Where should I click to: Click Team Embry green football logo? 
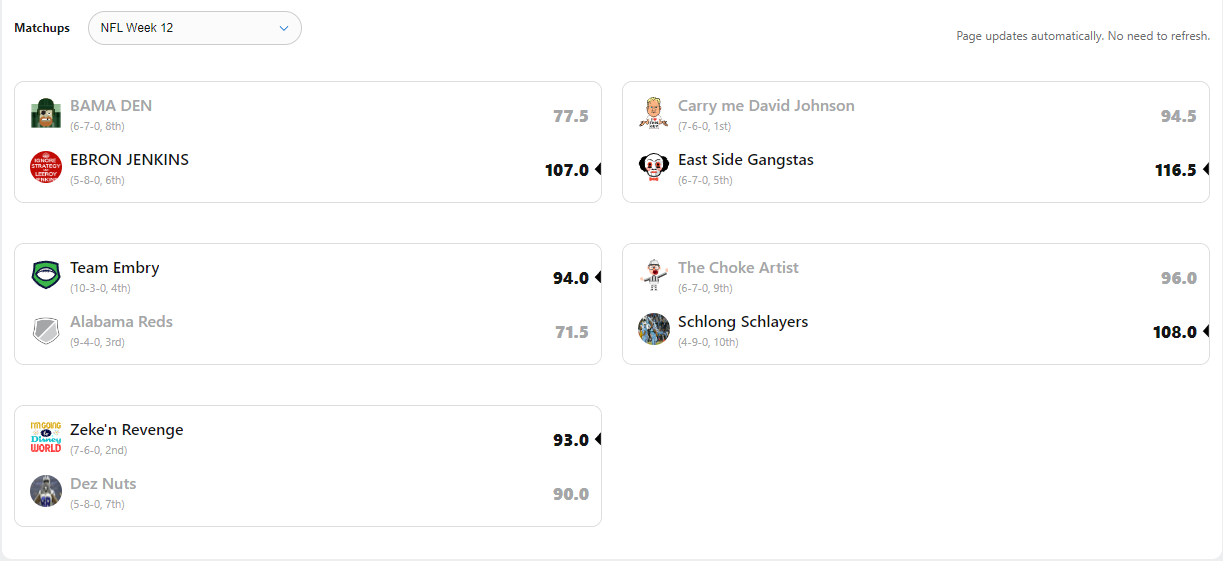[46, 275]
